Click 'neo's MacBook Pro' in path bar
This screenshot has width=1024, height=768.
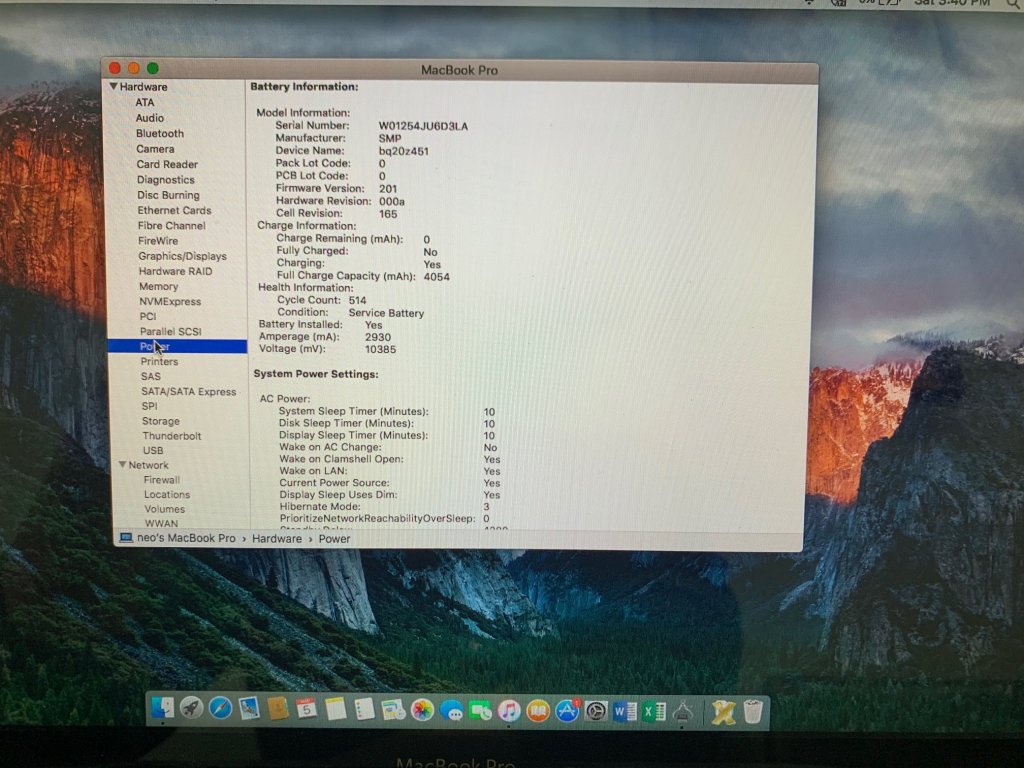(x=186, y=538)
